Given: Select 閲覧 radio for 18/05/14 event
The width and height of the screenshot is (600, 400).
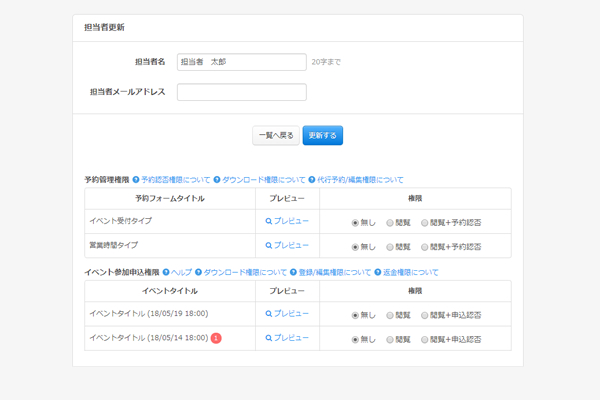Looking at the screenshot, I should (390, 339).
